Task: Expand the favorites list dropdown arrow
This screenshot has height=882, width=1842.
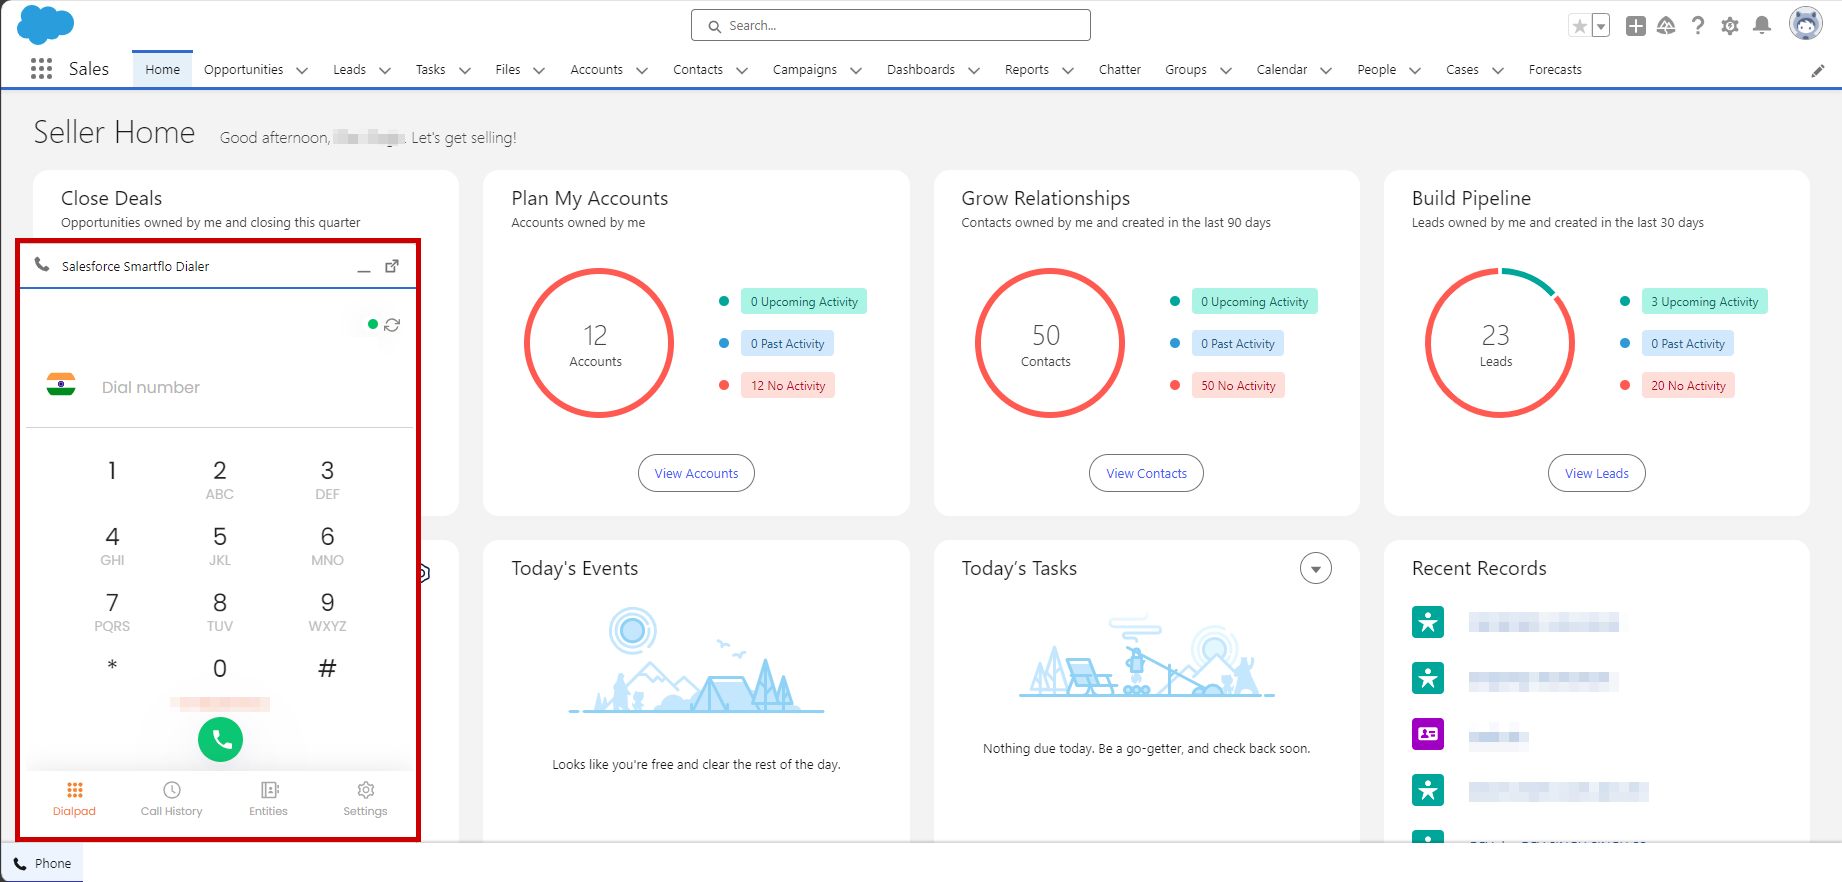Action: point(1601,26)
